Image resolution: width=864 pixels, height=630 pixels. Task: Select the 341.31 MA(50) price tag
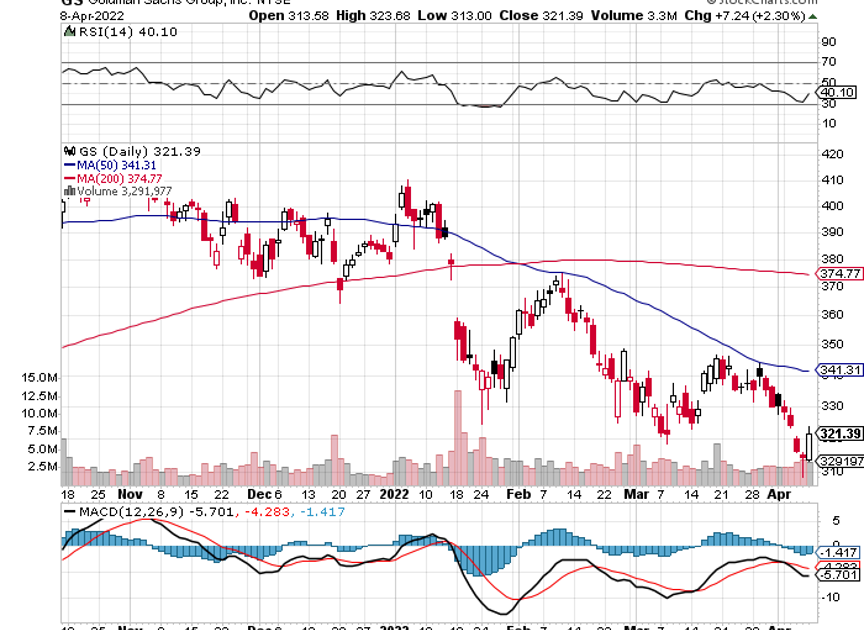[838, 370]
